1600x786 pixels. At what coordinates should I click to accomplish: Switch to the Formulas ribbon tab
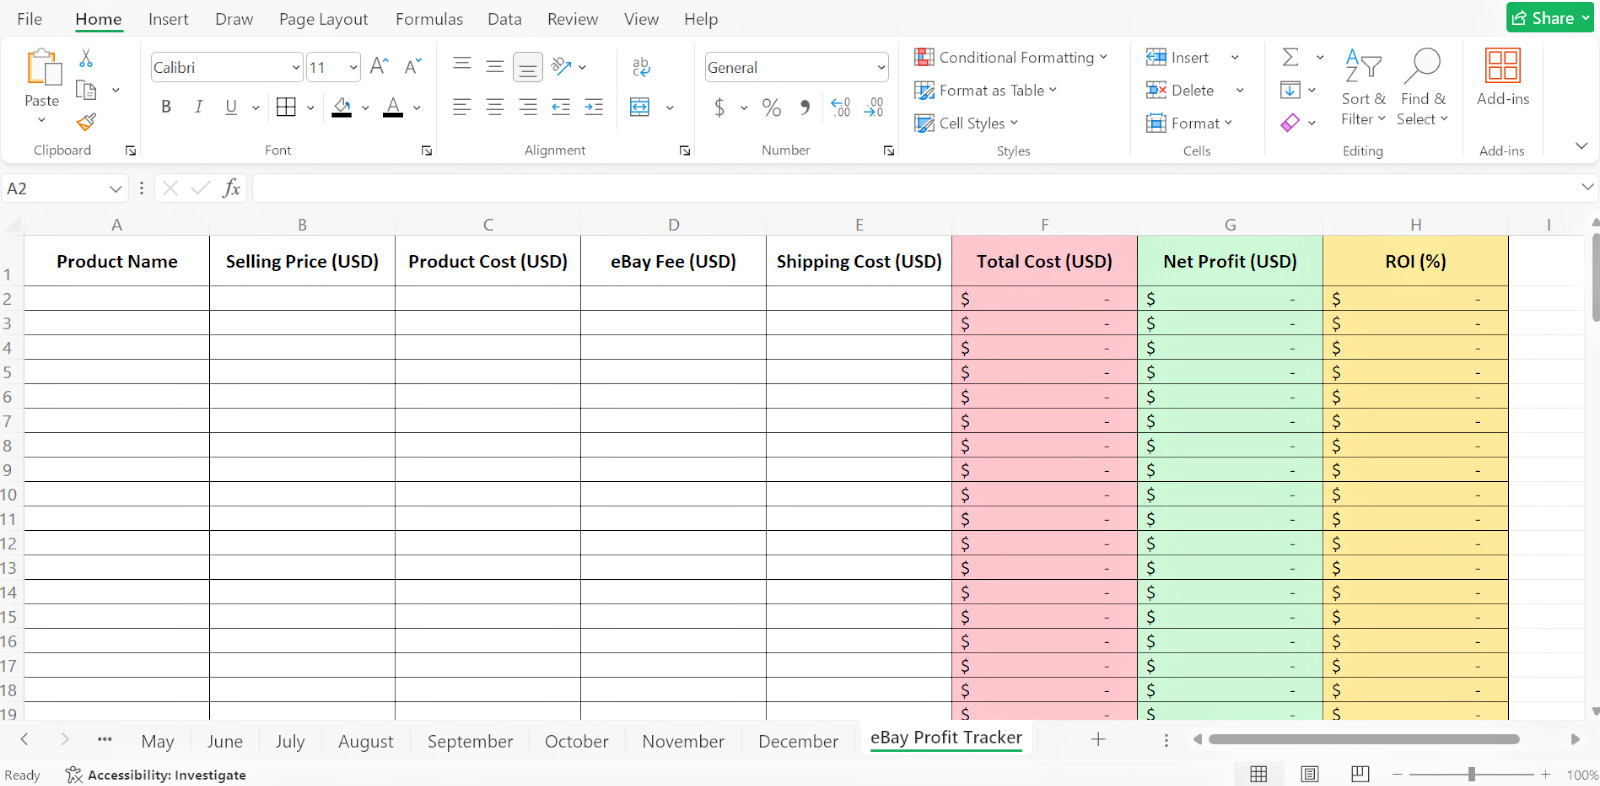429,19
